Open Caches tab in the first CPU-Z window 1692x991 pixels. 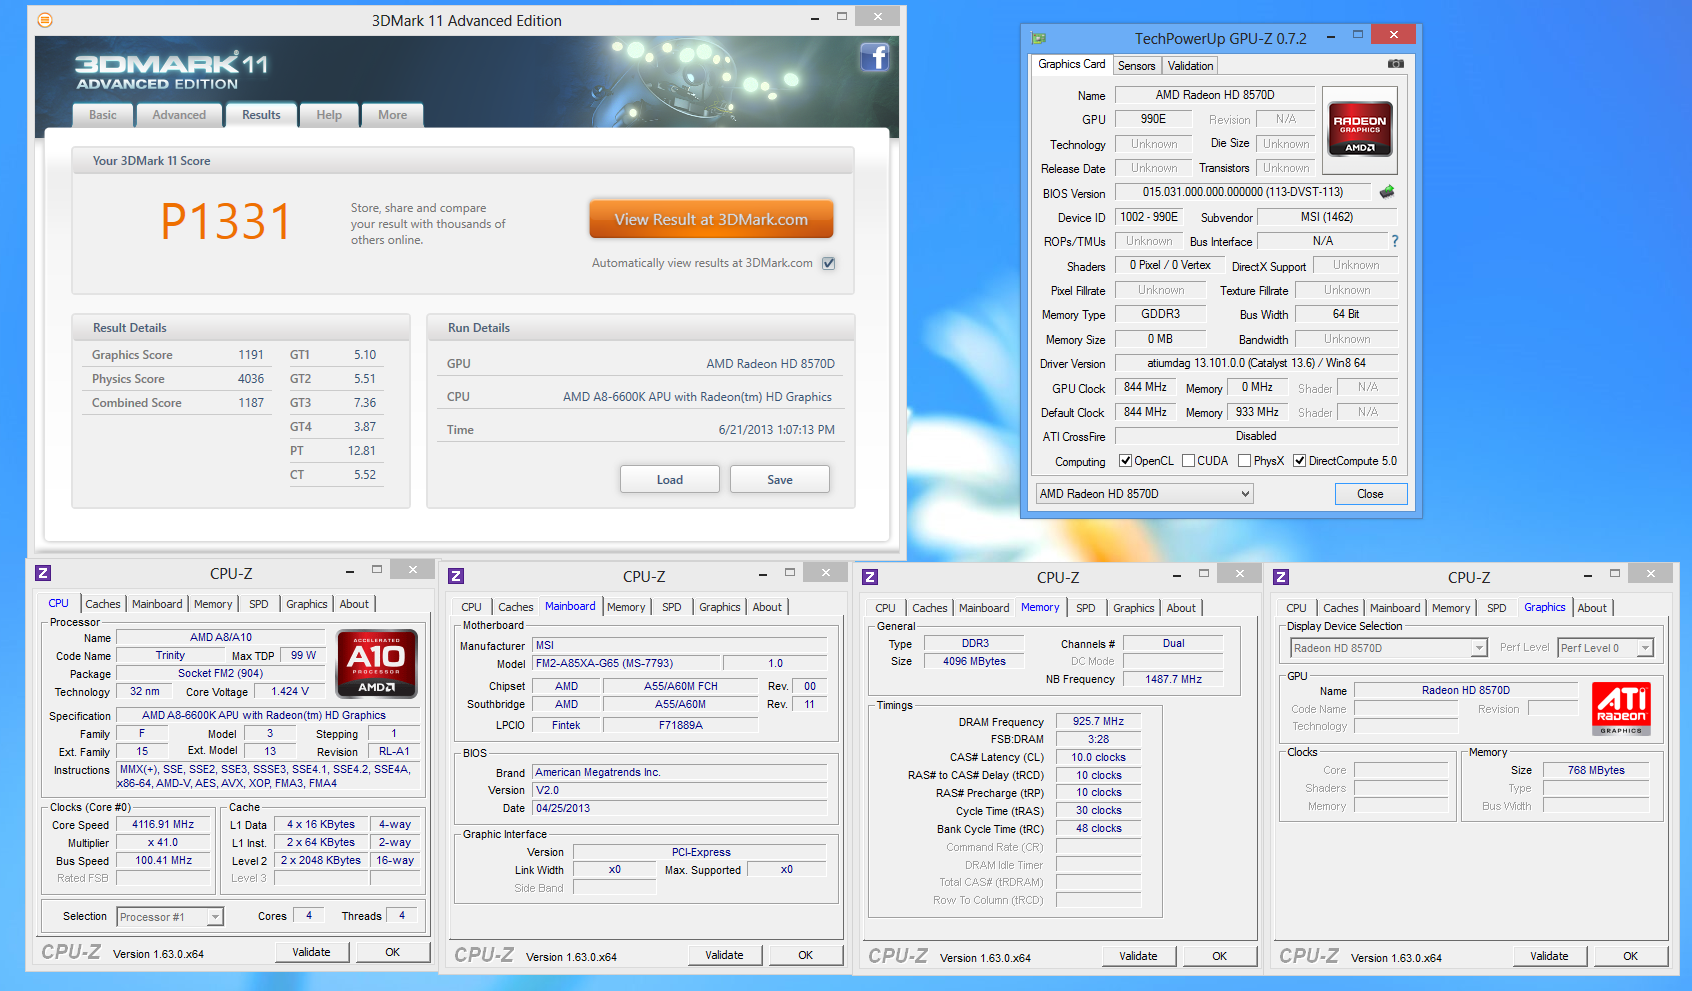103,604
